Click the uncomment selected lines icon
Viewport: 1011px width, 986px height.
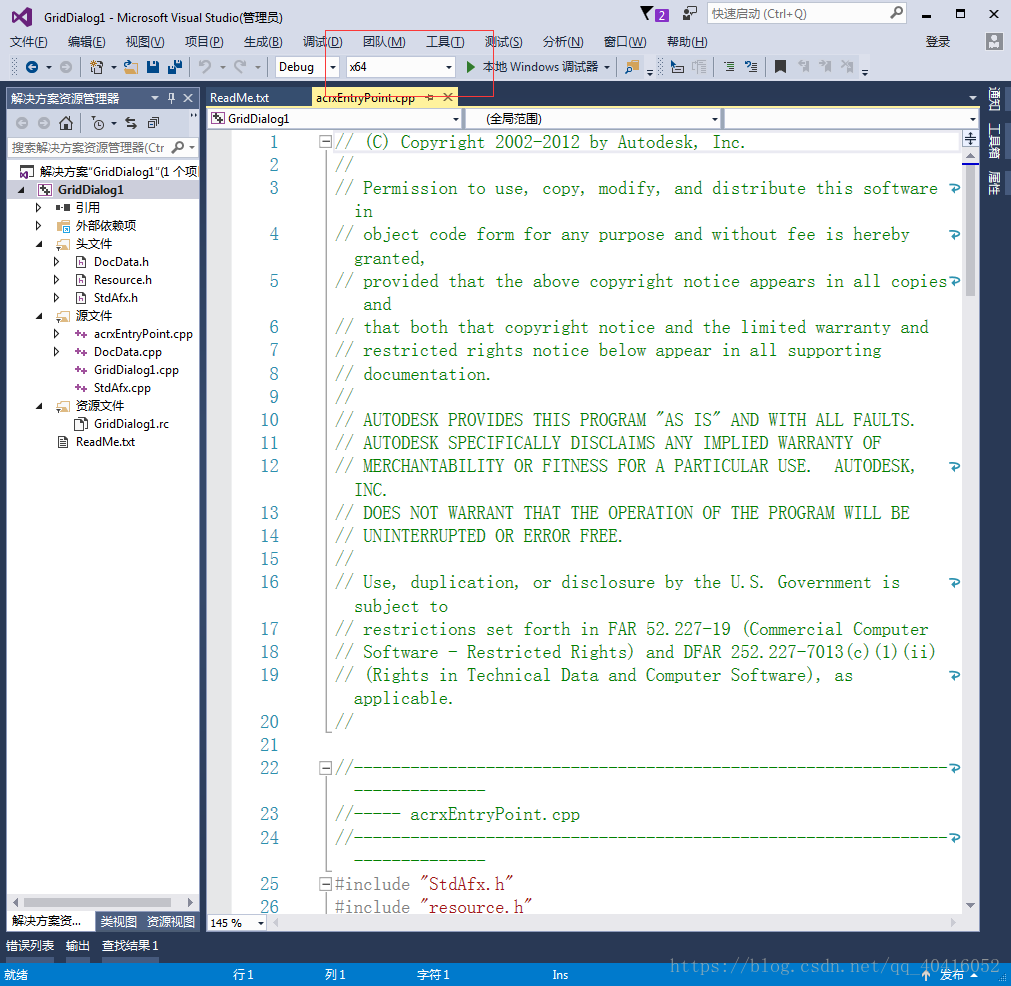(751, 67)
